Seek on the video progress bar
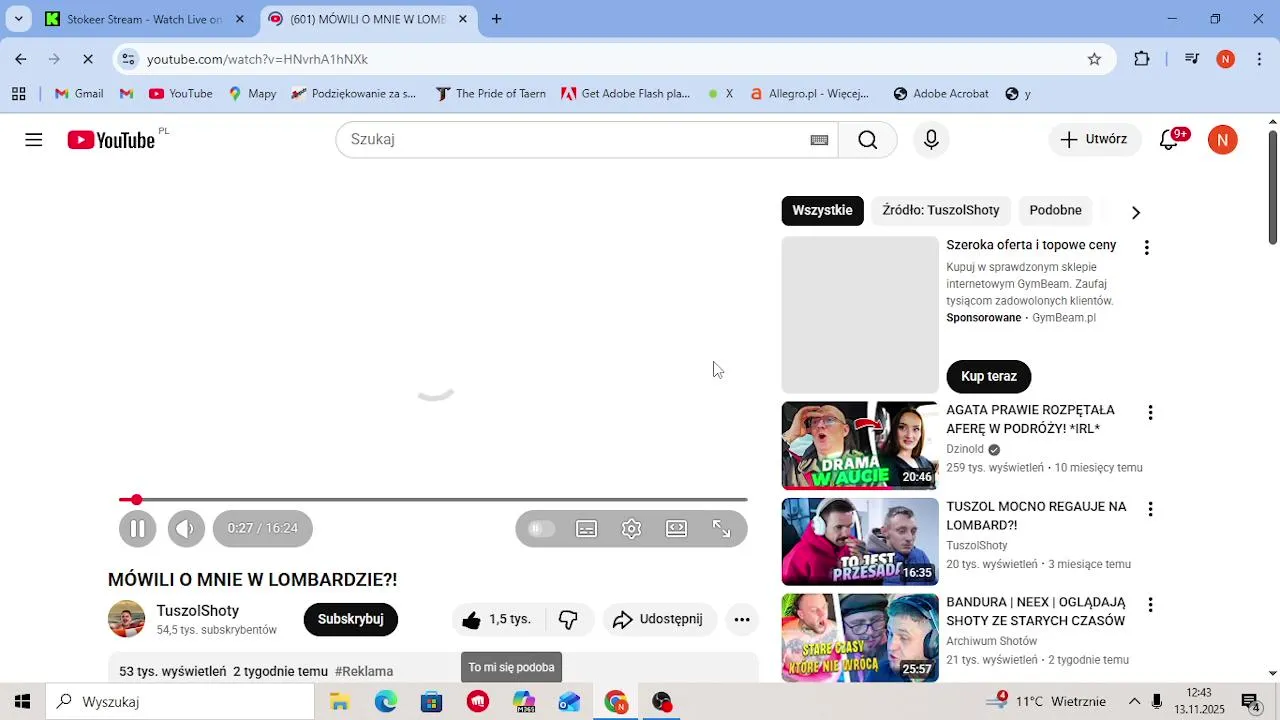Viewport: 1280px width, 720px height. (x=433, y=499)
